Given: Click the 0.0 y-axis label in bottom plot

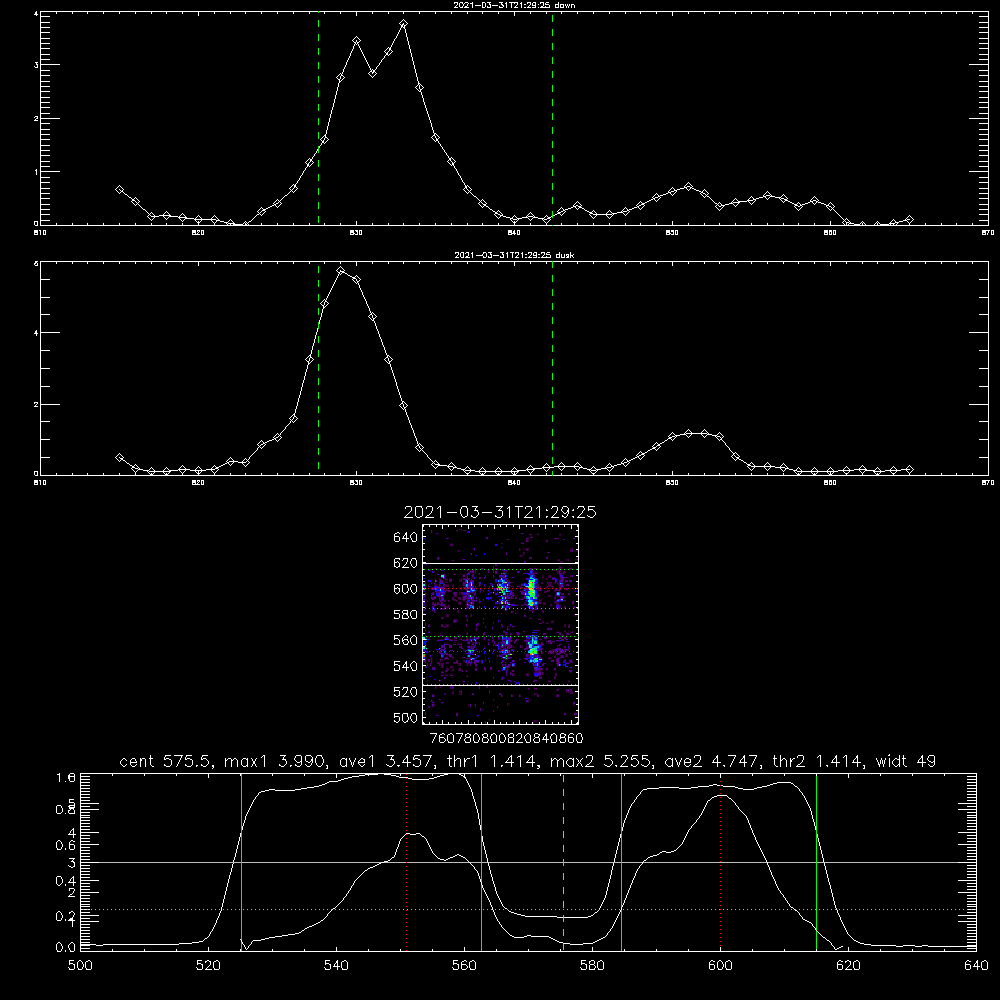Looking at the screenshot, I should [66, 948].
